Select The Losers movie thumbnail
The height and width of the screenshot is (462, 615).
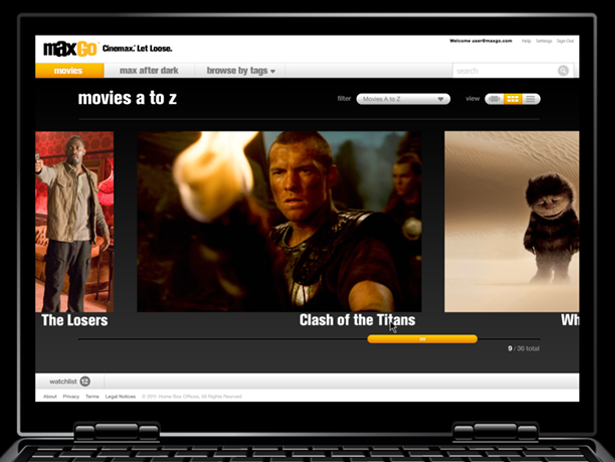pyautogui.click(x=74, y=221)
